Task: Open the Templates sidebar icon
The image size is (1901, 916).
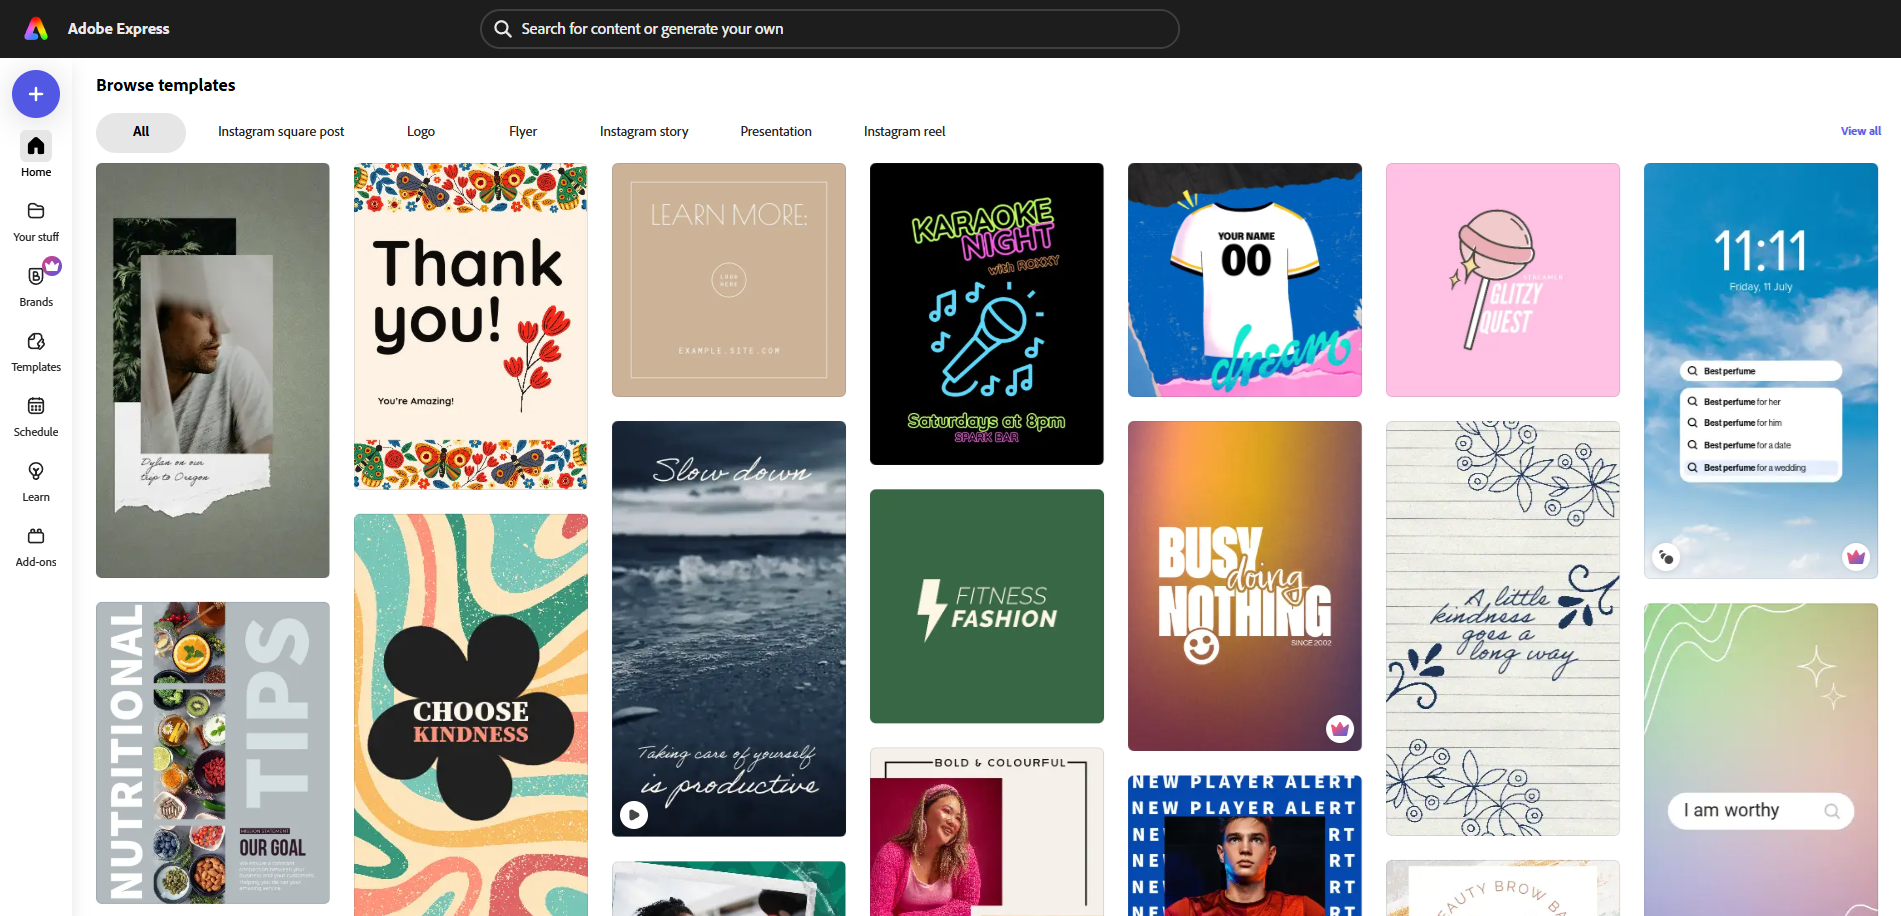Action: pyautogui.click(x=36, y=341)
